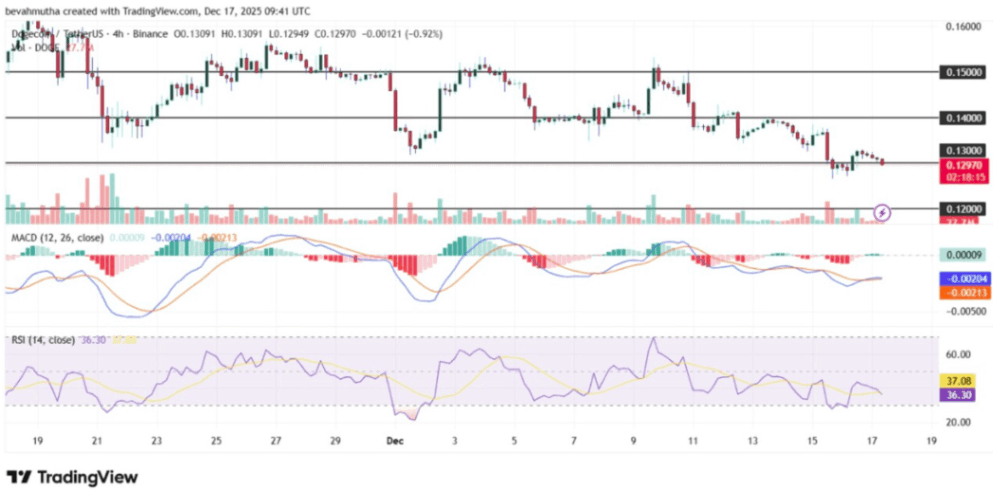Click date 11 on the time axis
Image resolution: width=993 pixels, height=489 pixels.
693,441
